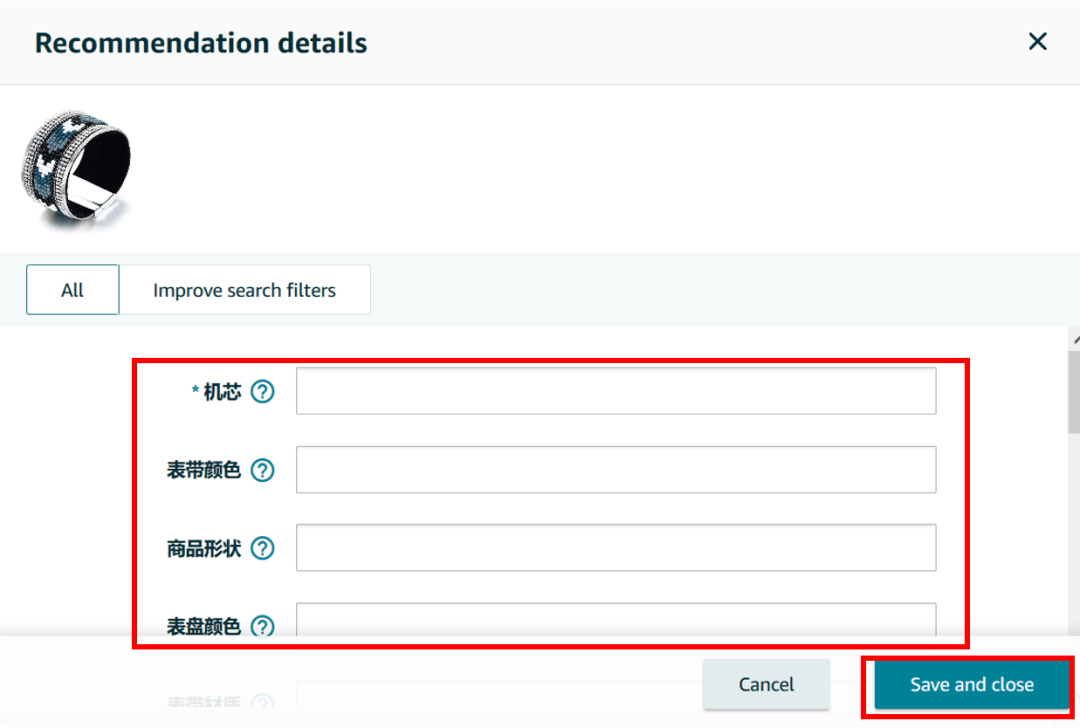Click the 表盘颜色 label text
The width and height of the screenshot is (1080, 728).
click(204, 626)
